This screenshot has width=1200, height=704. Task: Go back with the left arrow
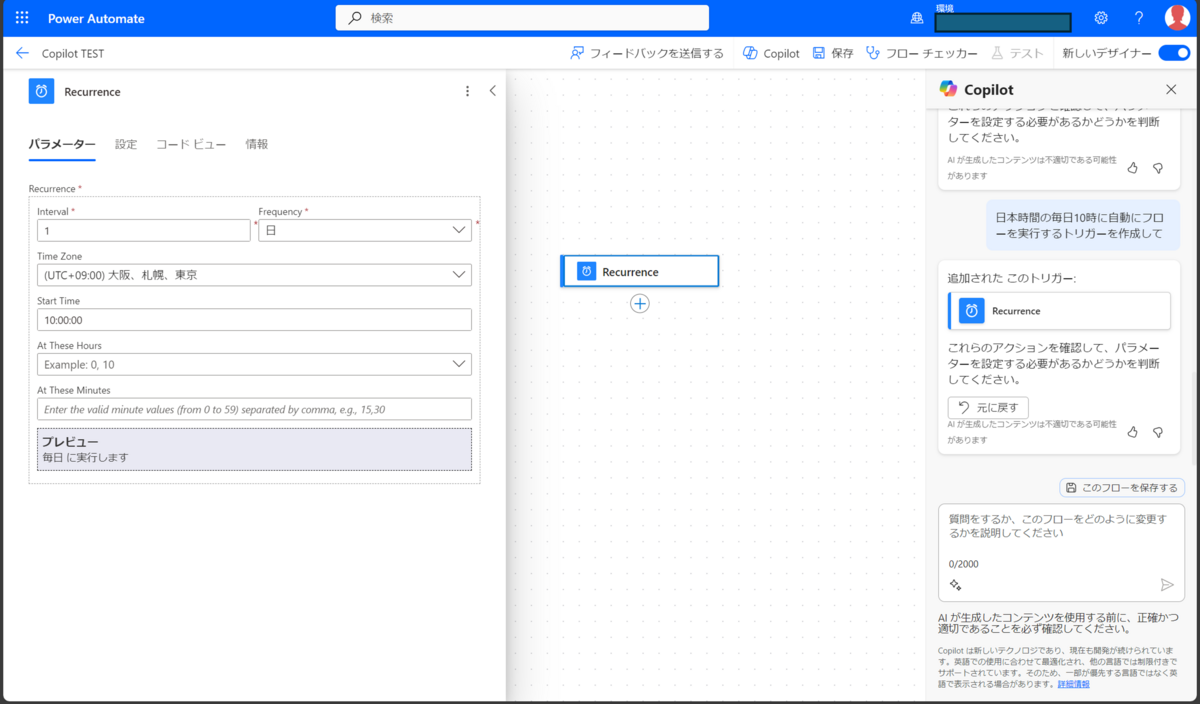[x=22, y=53]
